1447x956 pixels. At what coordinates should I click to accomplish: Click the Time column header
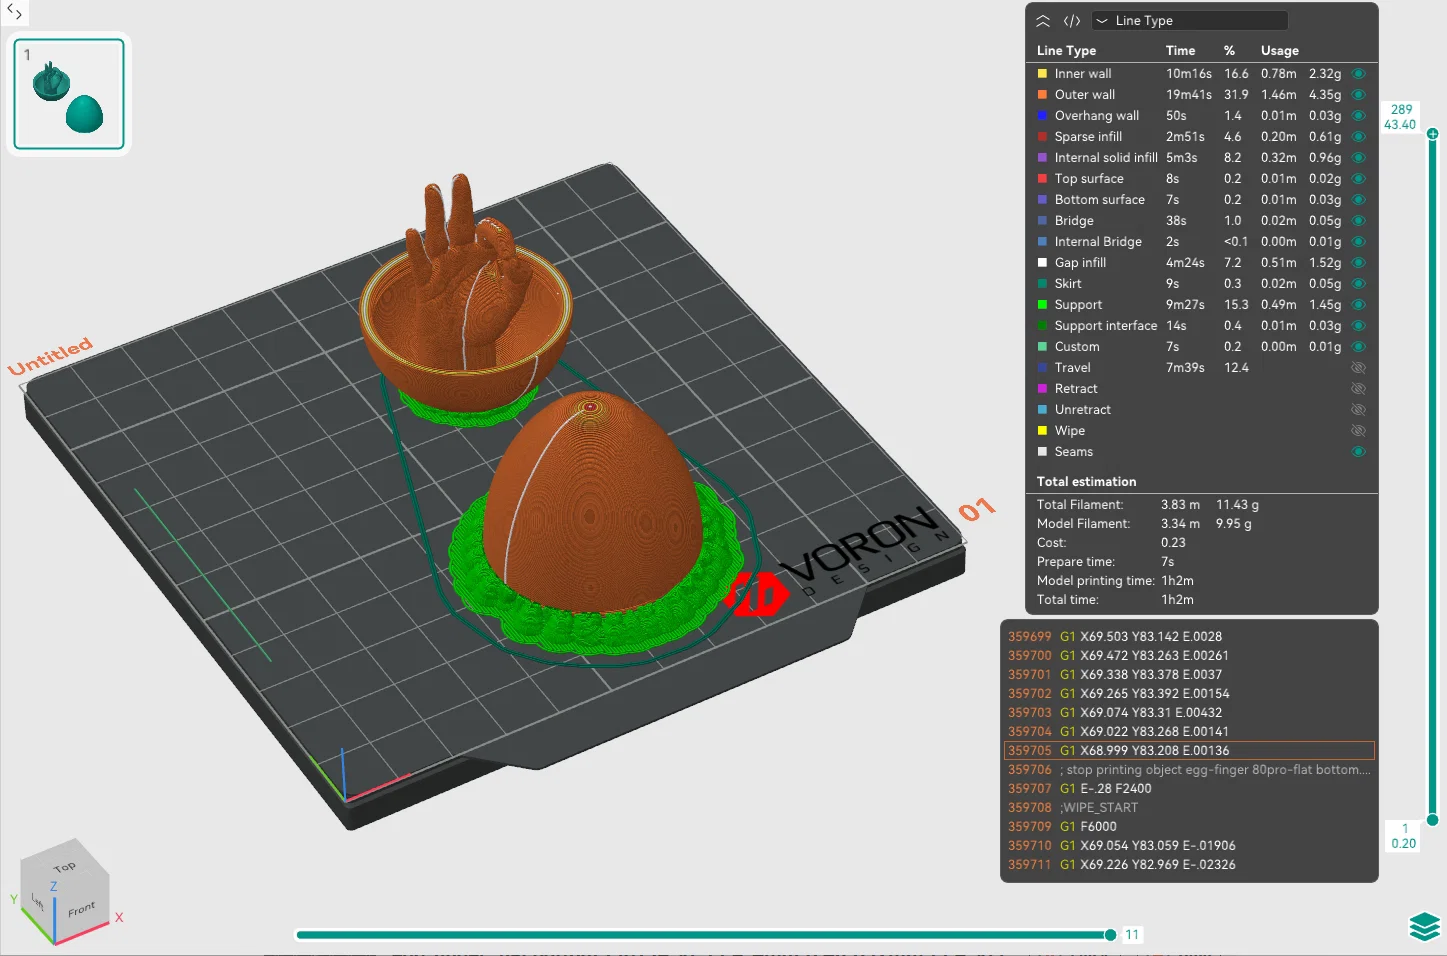point(1180,51)
